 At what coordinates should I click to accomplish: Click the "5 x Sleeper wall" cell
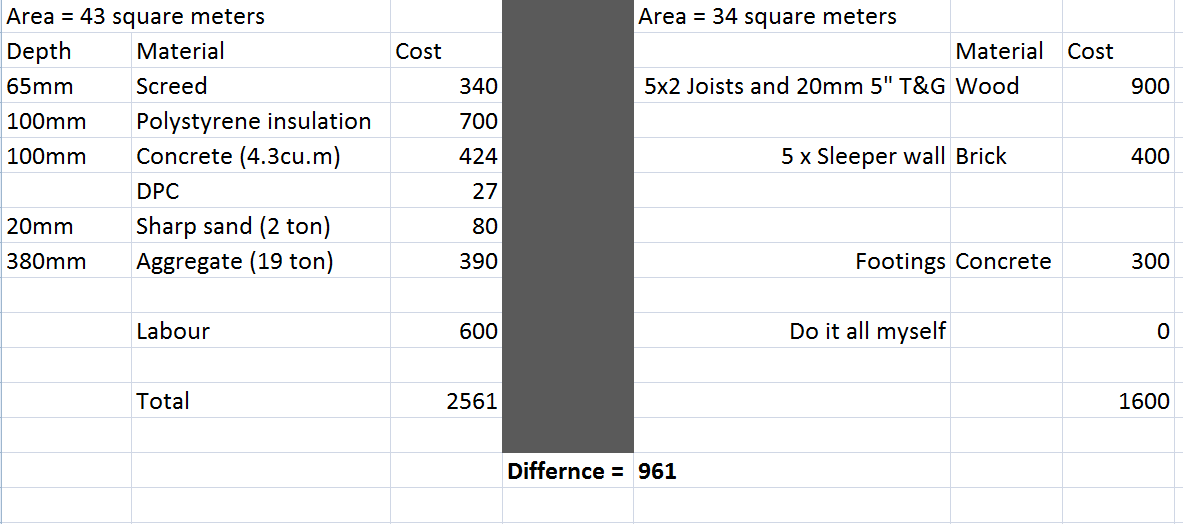tap(863, 157)
